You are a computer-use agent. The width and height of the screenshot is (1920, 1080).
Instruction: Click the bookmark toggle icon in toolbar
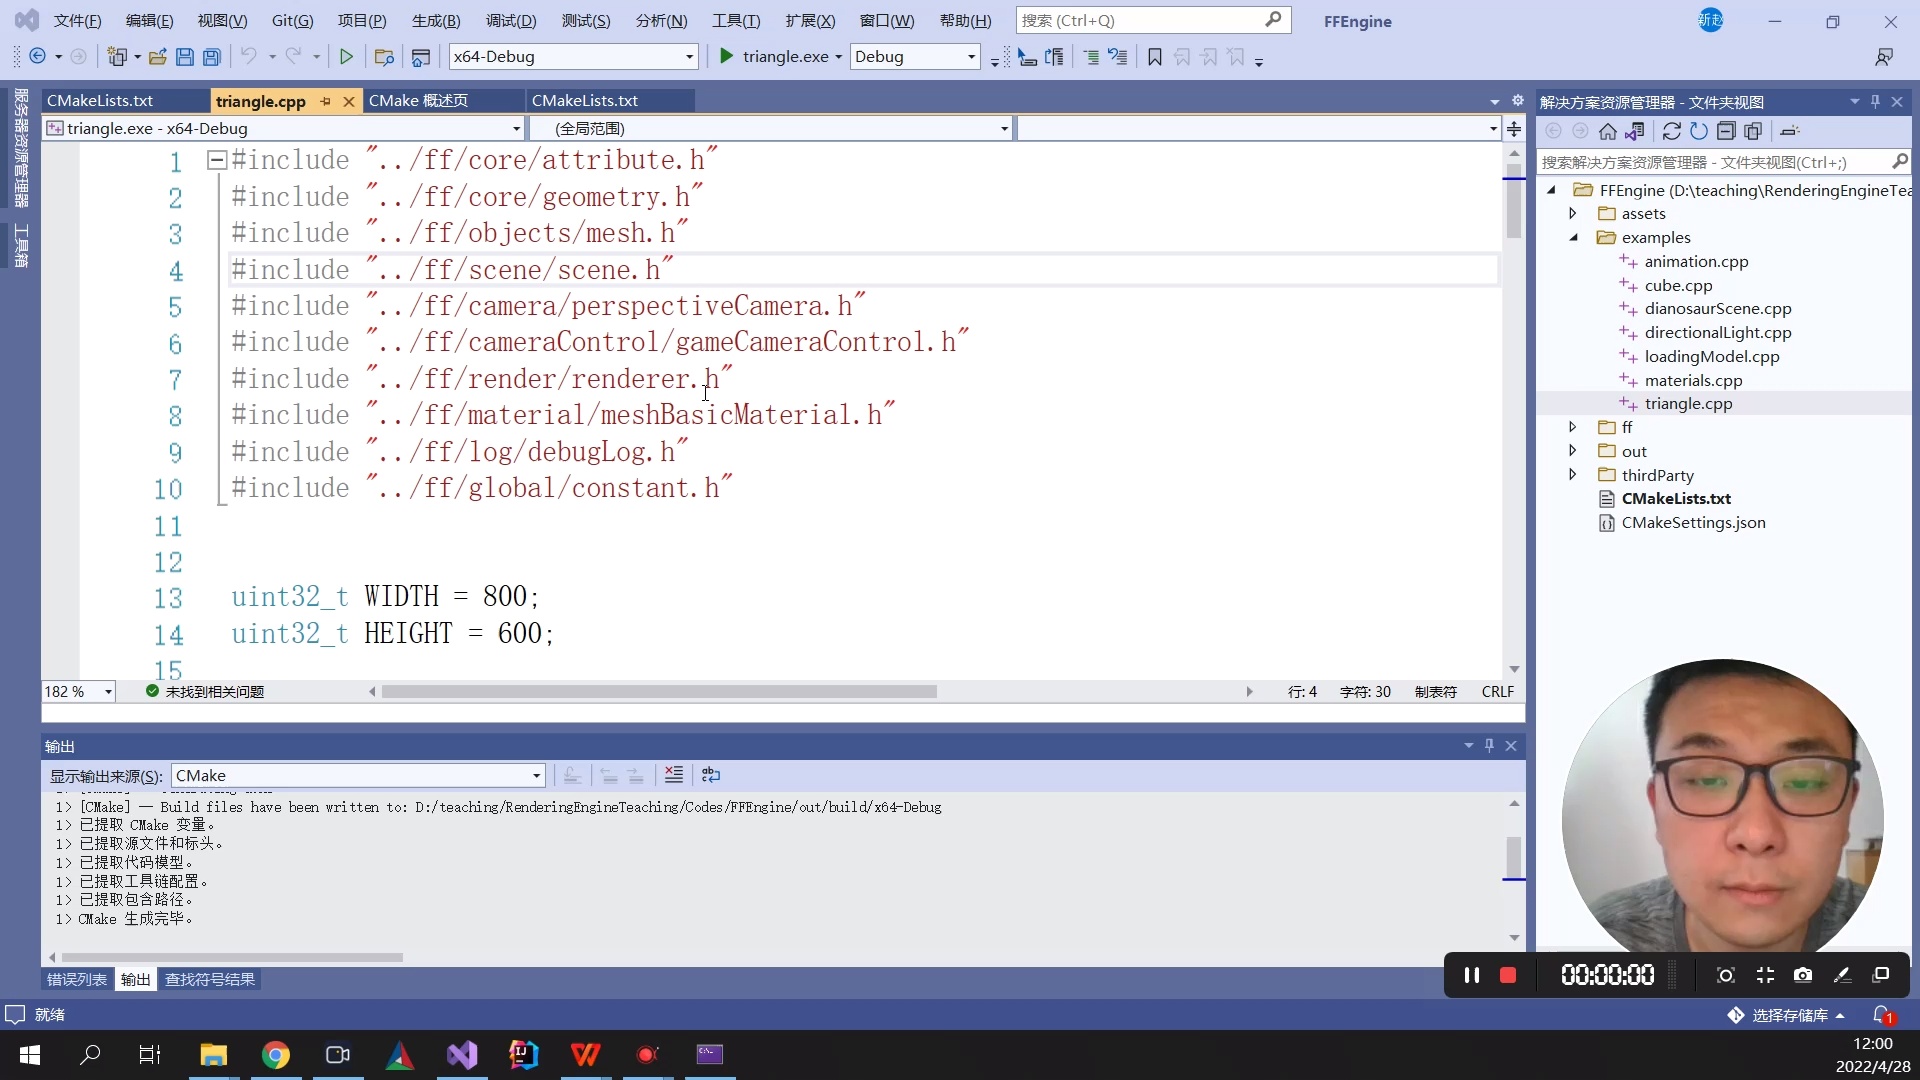click(x=1154, y=57)
